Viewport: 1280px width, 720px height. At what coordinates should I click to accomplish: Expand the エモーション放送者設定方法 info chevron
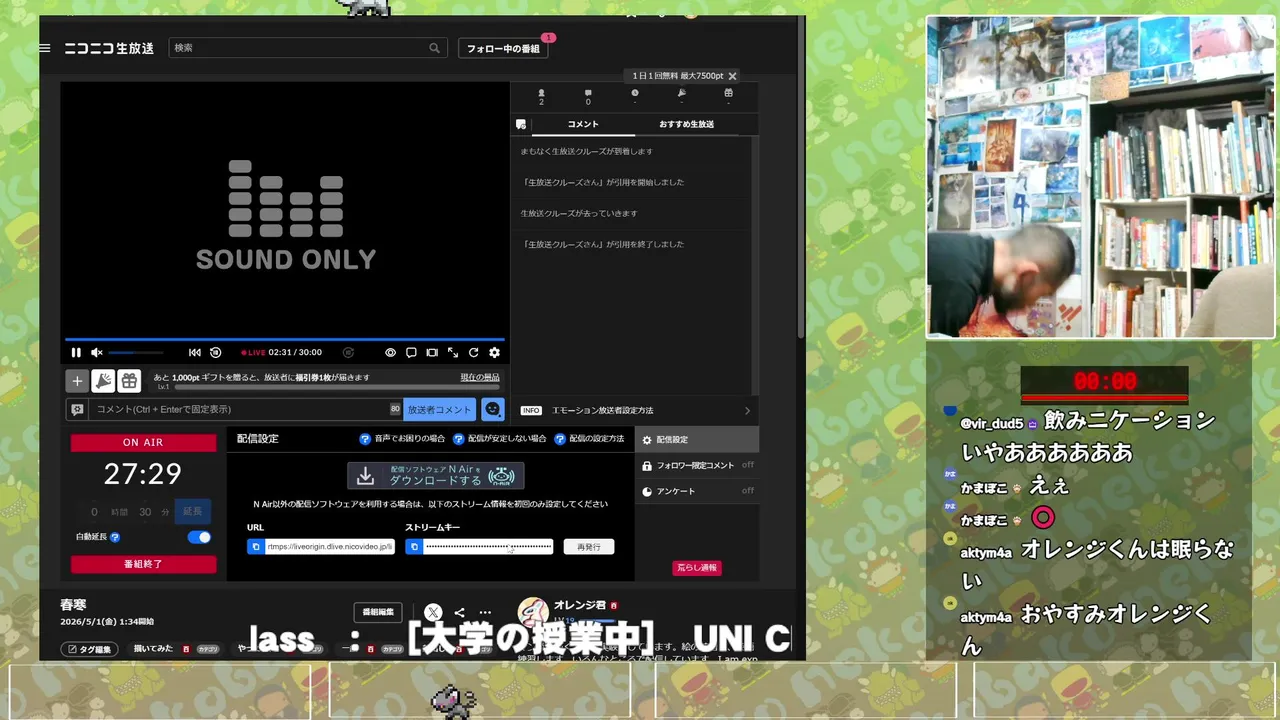point(747,410)
